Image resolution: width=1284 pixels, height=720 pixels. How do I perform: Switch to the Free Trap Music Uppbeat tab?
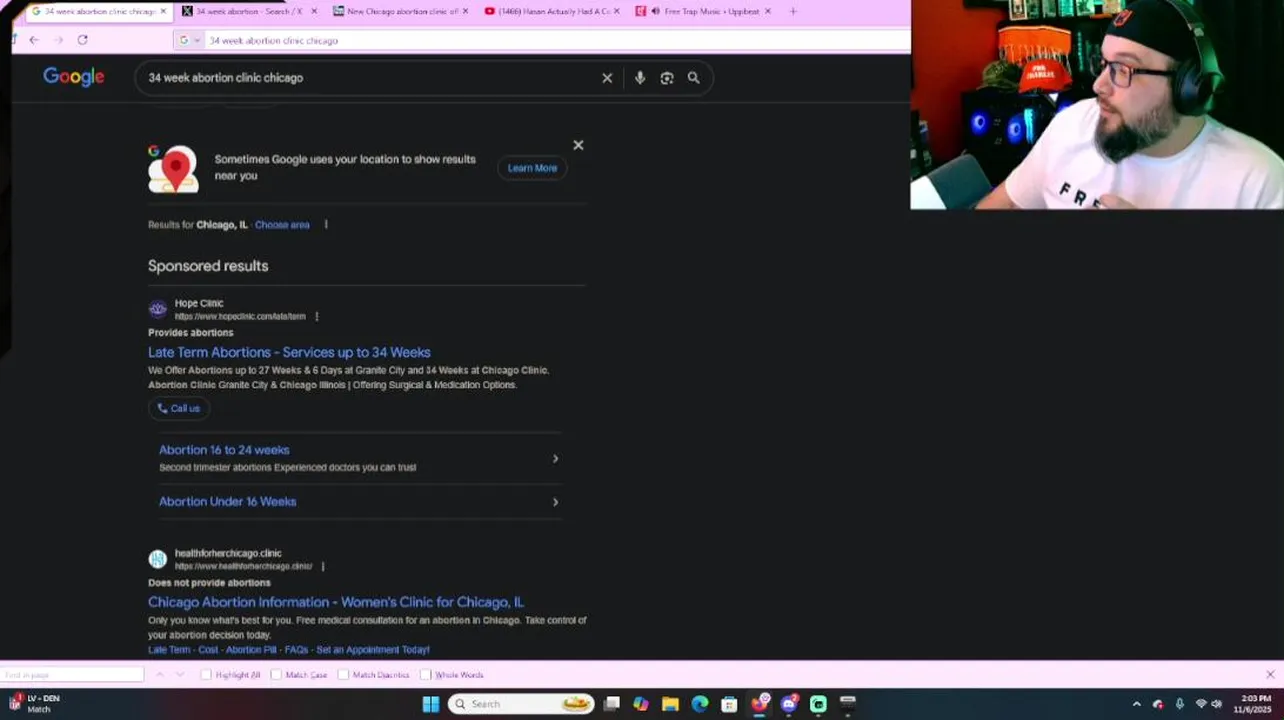703,11
